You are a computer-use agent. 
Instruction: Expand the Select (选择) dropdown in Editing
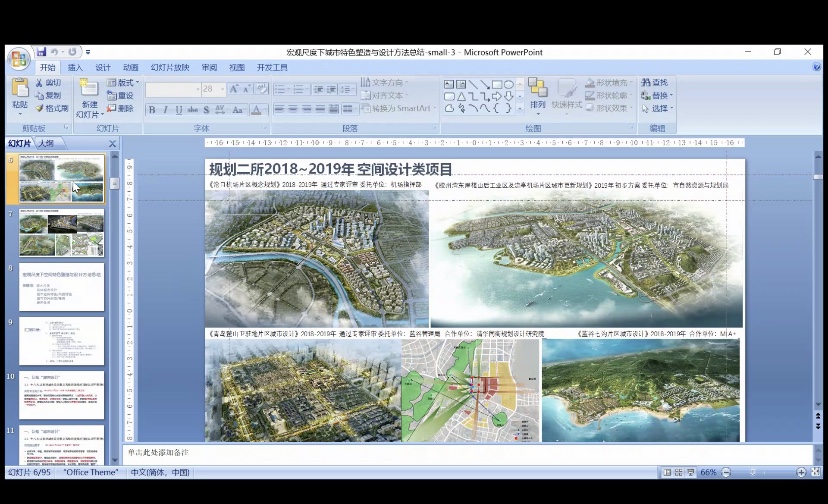(x=661, y=108)
